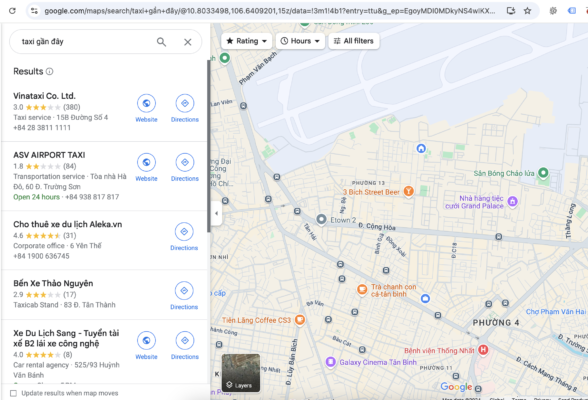Select Trà chanh con cá-tân bình pin
Screen dimensions: 588x400
(362, 289)
